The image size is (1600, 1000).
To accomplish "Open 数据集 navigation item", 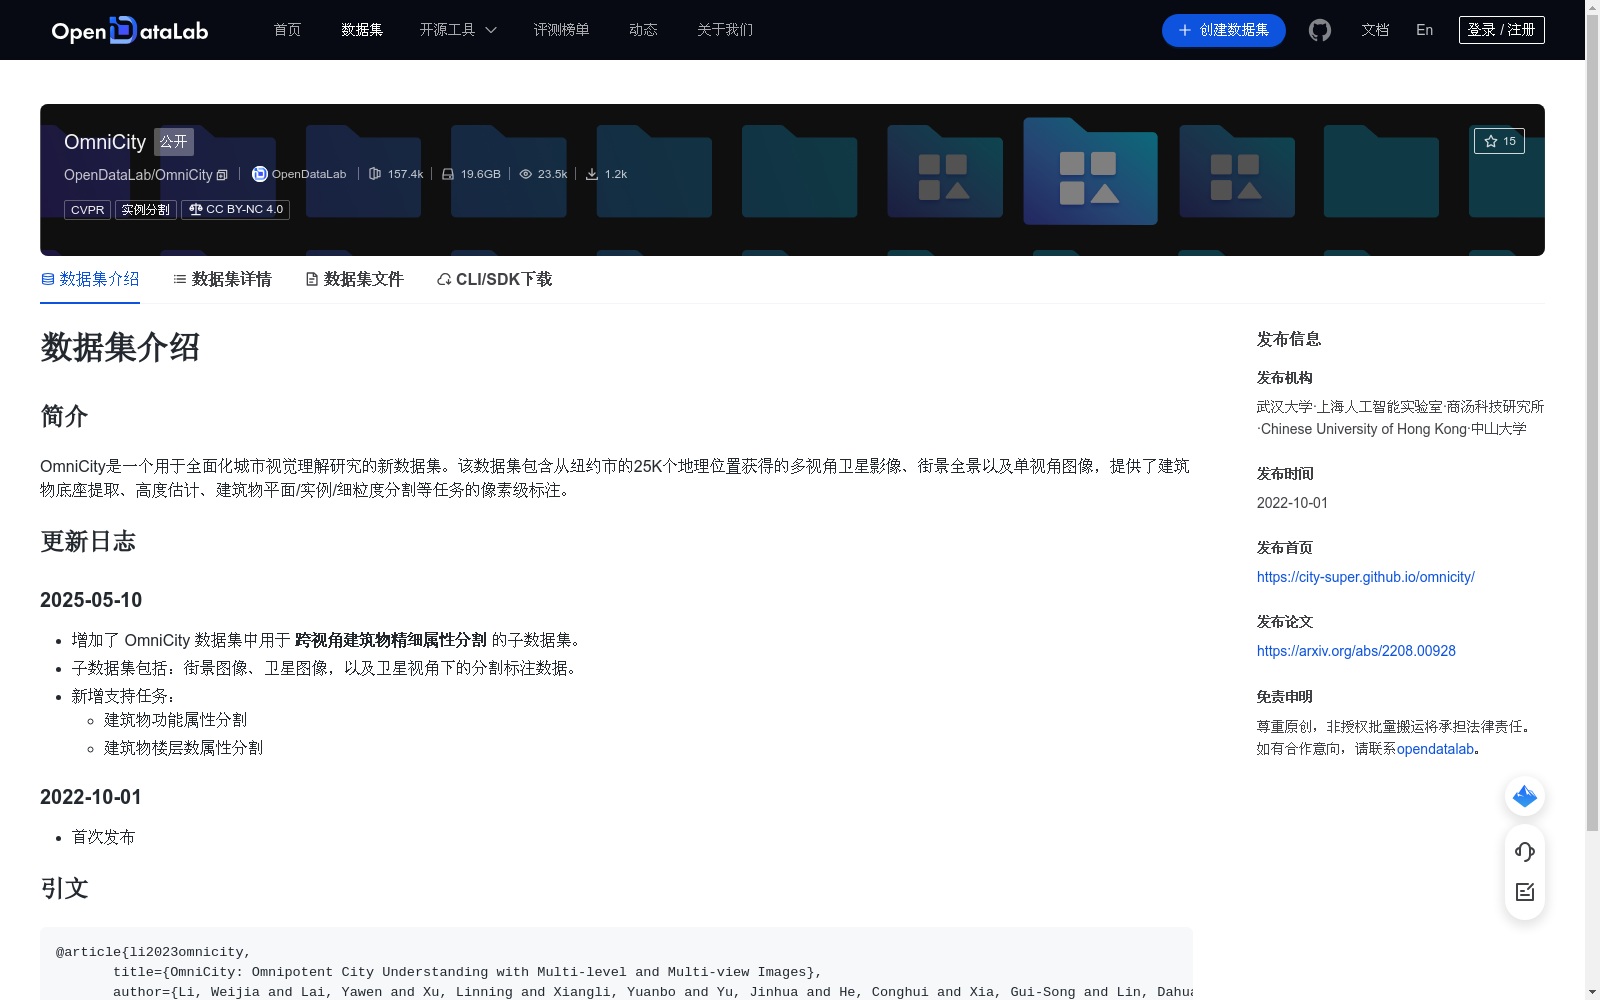I will coord(362,30).
